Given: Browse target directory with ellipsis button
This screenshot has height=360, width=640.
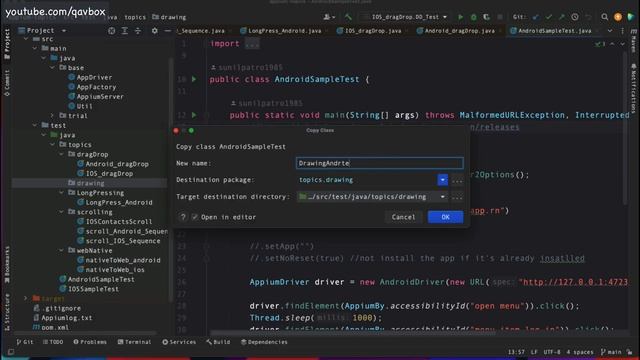Looking at the screenshot, I should click(457, 197).
